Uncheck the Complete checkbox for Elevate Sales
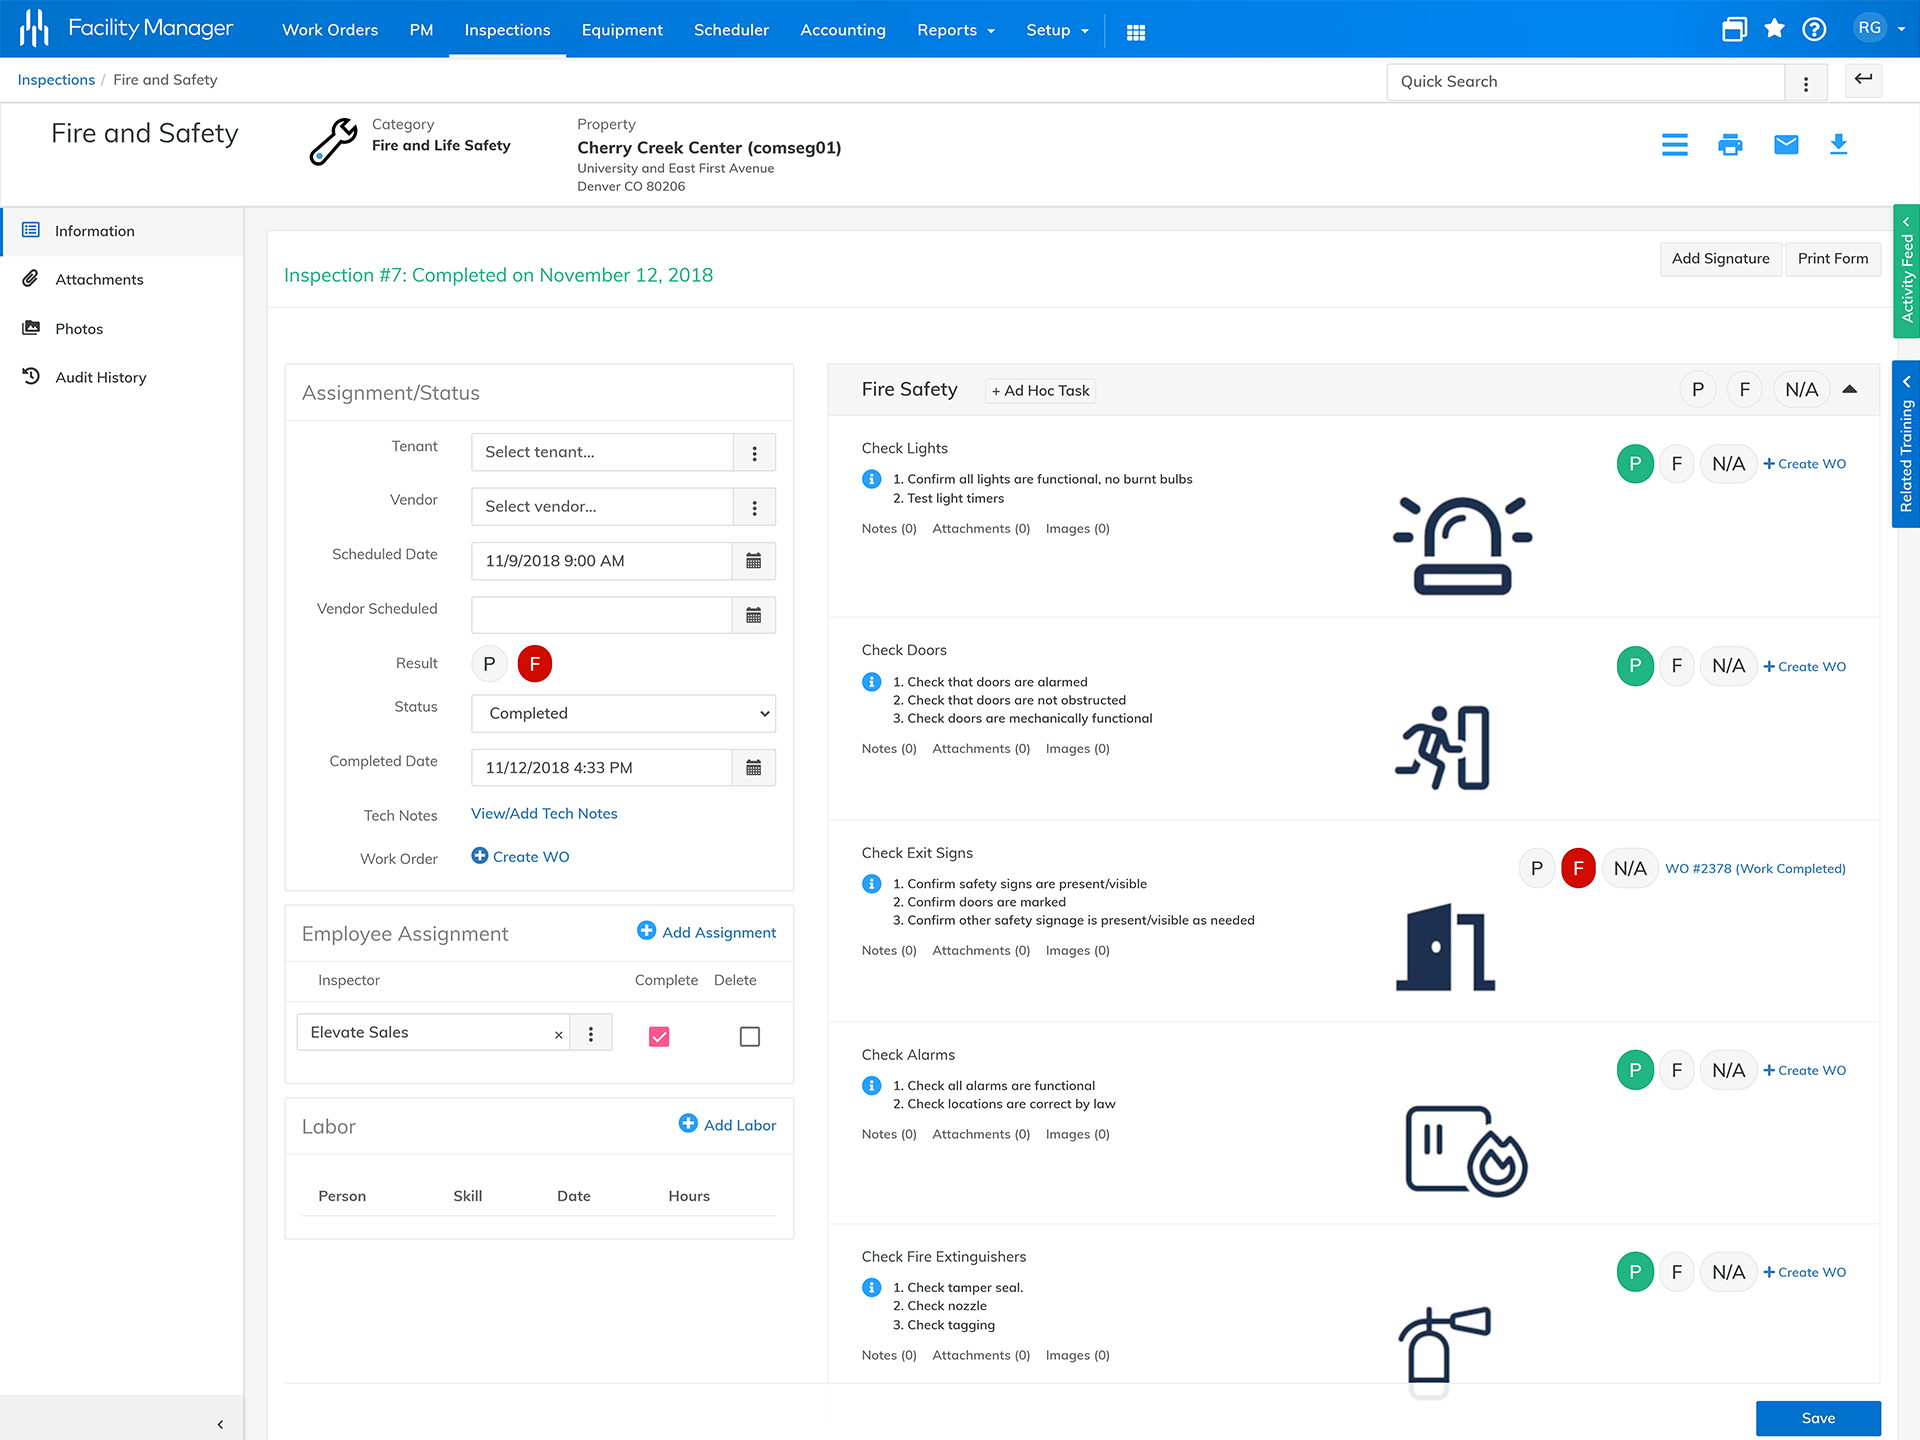1920x1440 pixels. click(659, 1036)
